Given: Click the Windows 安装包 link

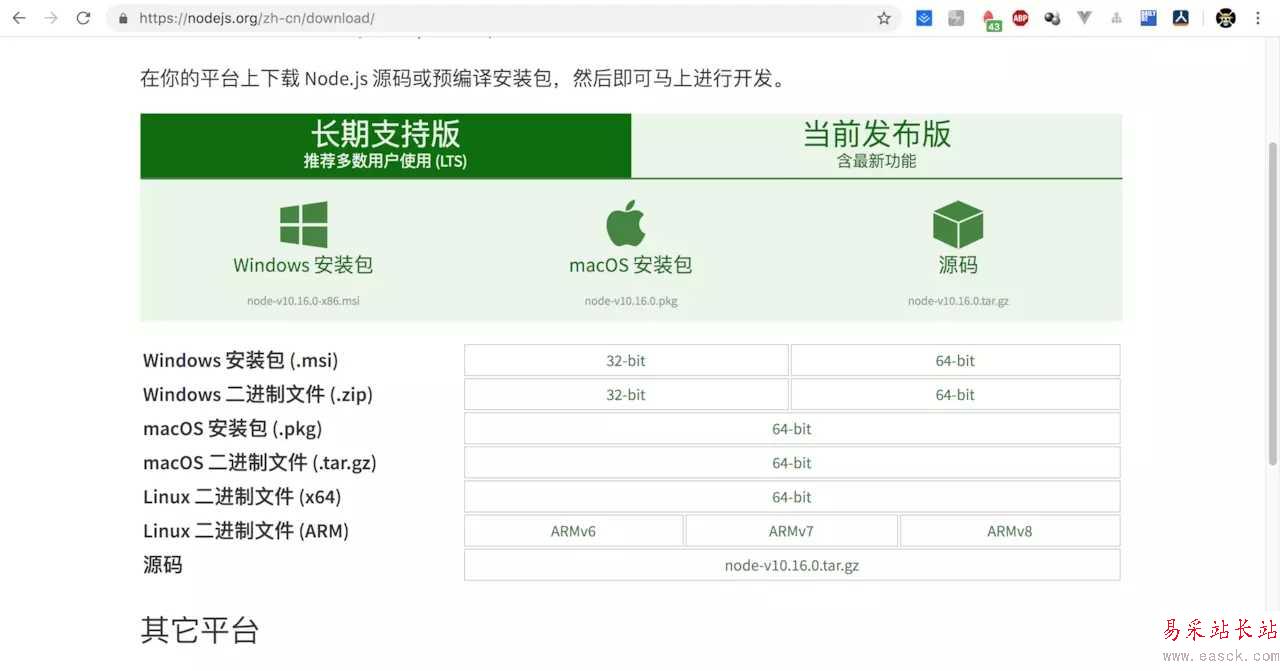Looking at the screenshot, I should click(x=303, y=265).
